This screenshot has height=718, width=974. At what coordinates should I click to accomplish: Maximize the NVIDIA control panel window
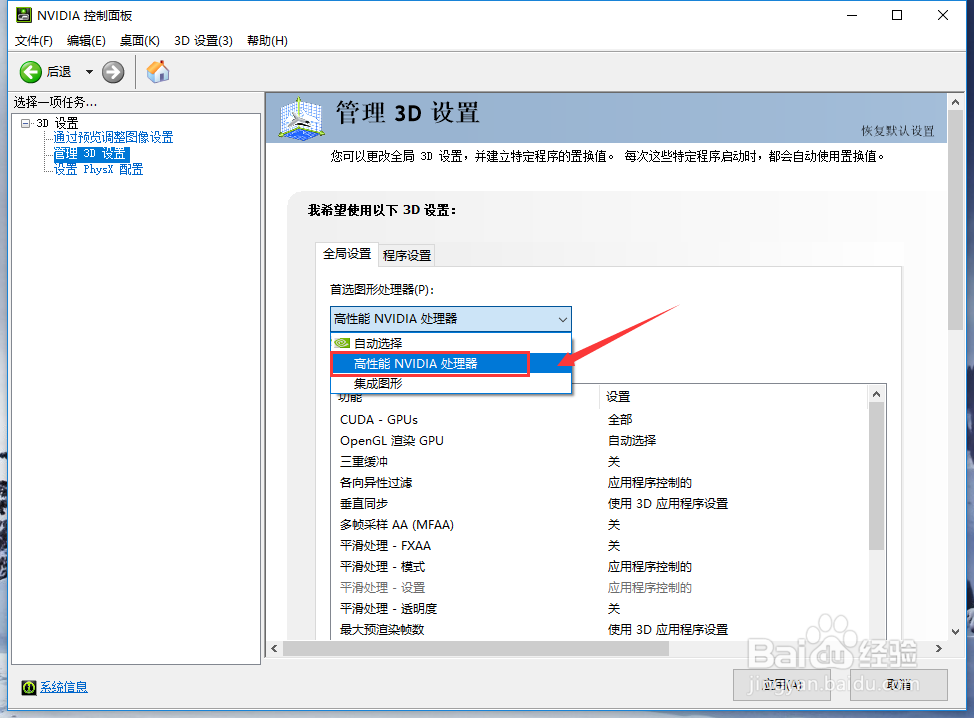click(897, 16)
